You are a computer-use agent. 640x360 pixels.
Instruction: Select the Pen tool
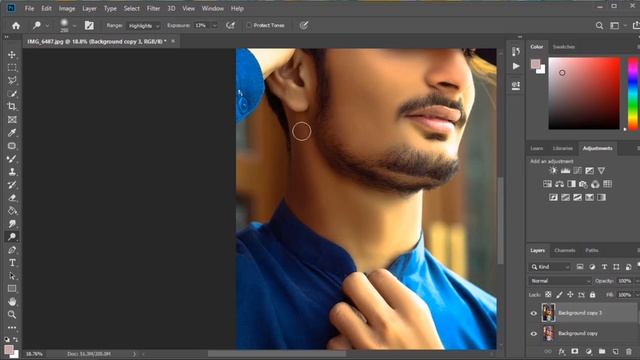coord(12,250)
